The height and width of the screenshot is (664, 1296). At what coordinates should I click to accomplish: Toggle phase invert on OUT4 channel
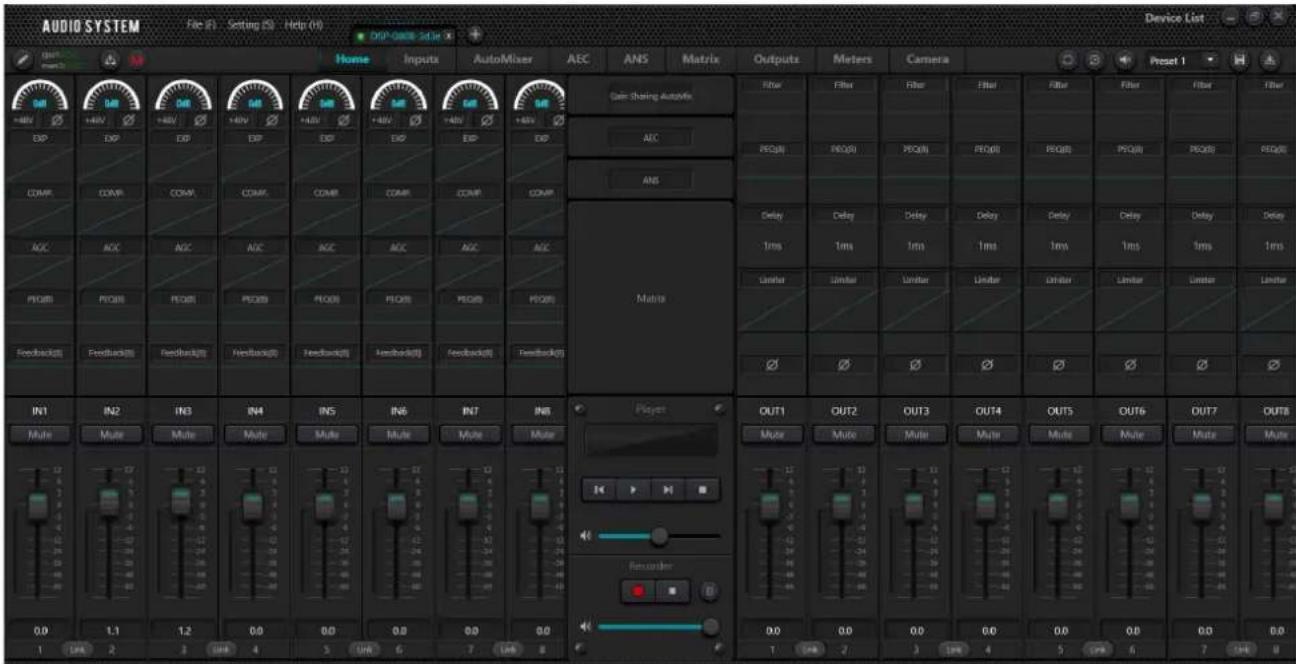[x=988, y=367]
